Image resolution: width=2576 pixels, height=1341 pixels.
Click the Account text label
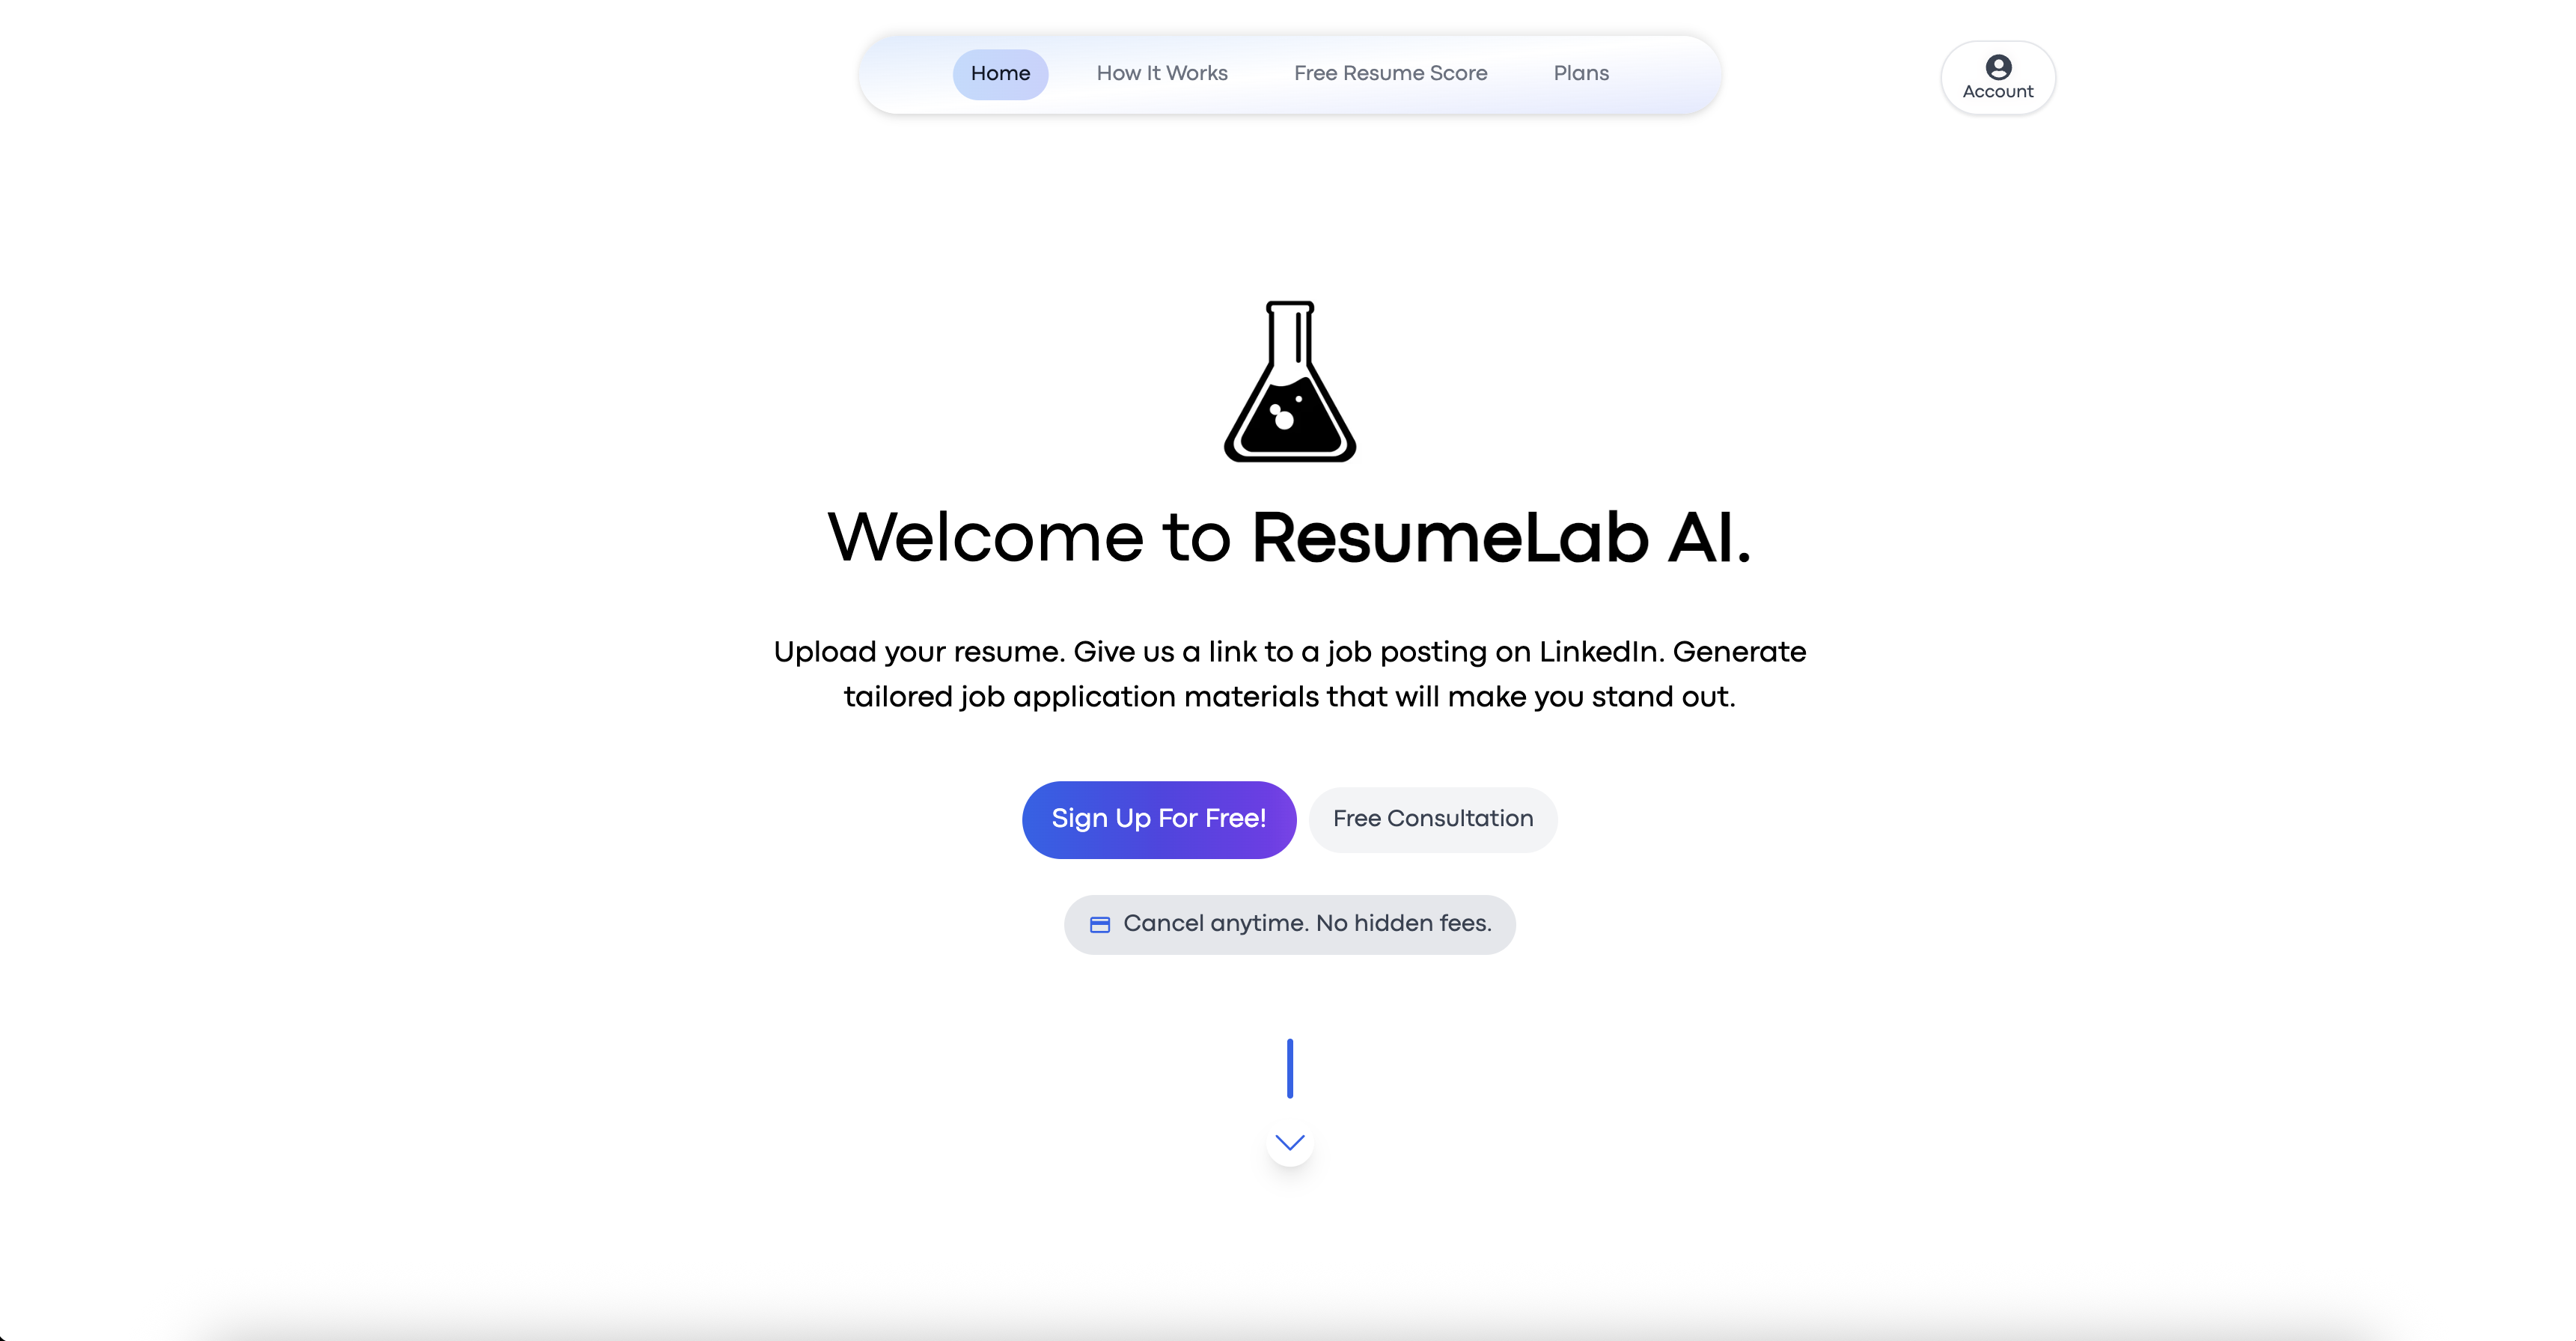1998,92
